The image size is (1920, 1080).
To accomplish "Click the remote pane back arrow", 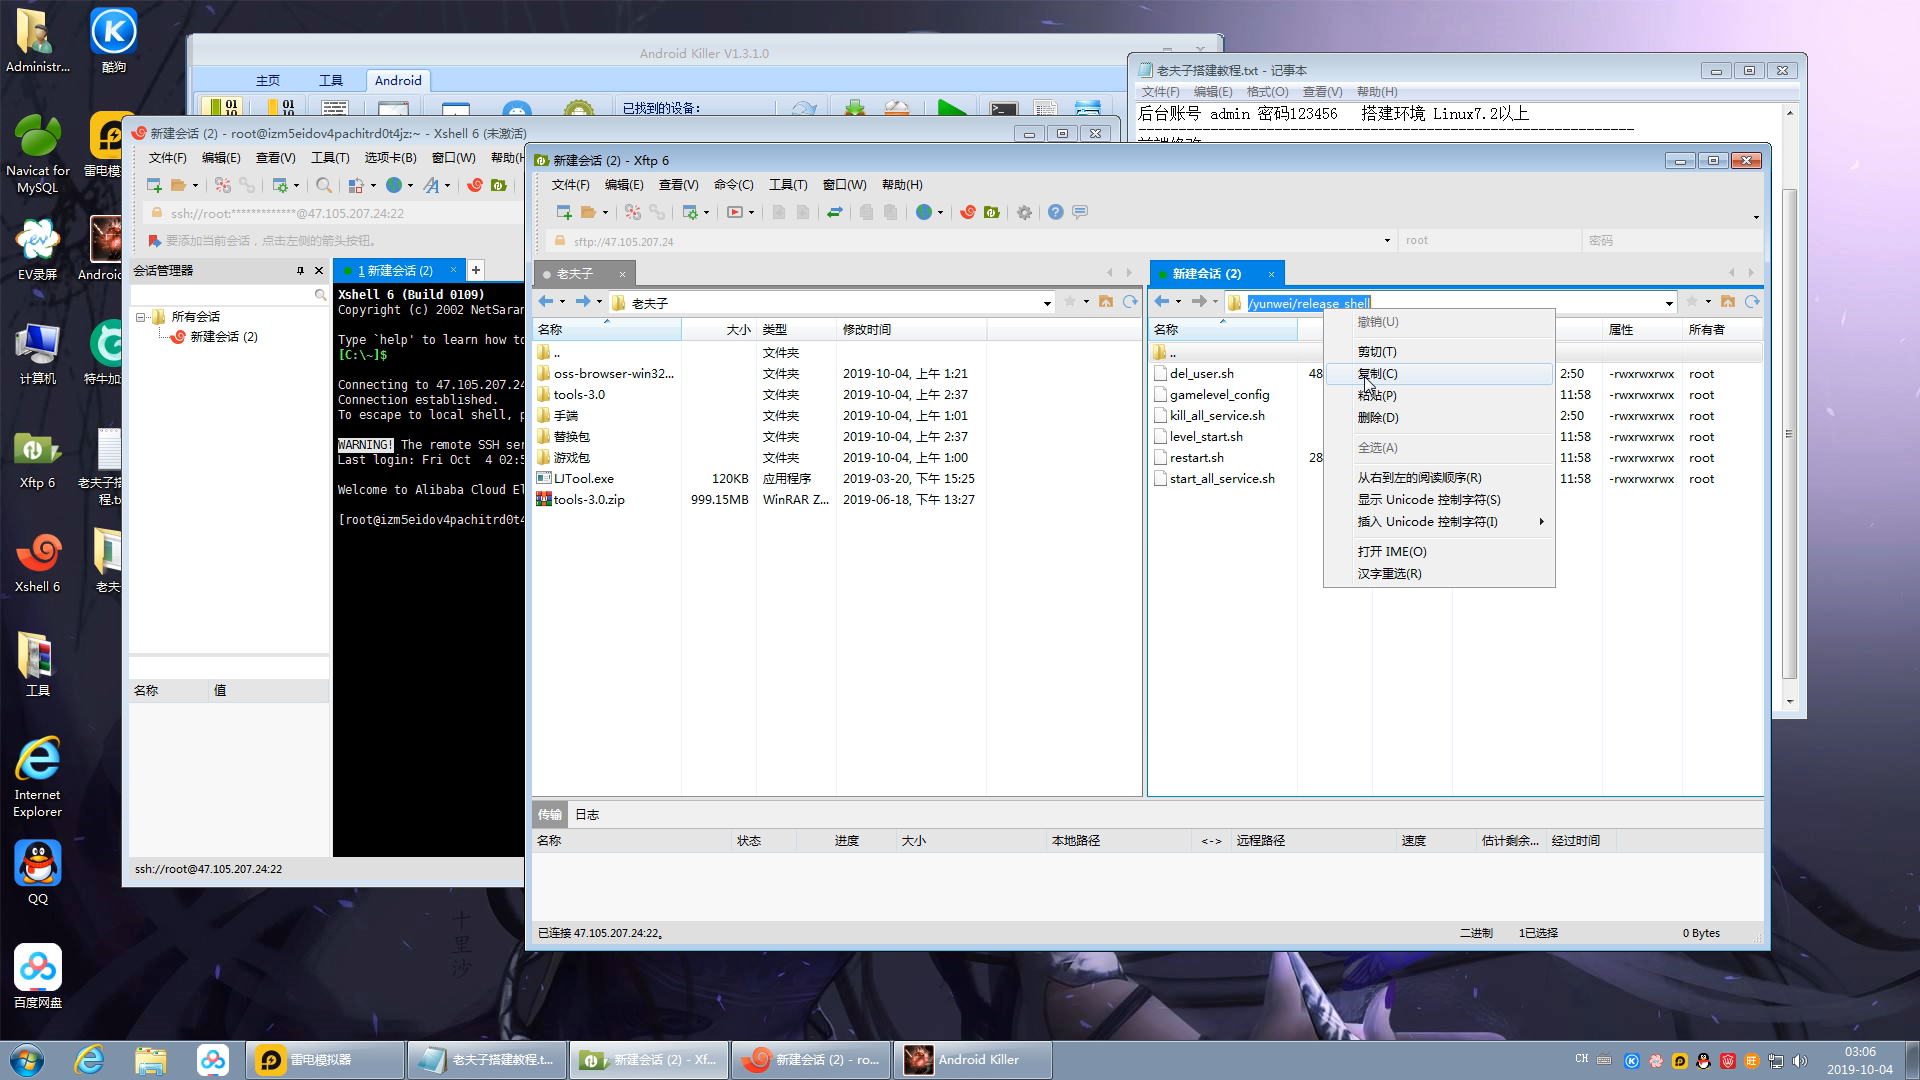I will coord(1161,302).
